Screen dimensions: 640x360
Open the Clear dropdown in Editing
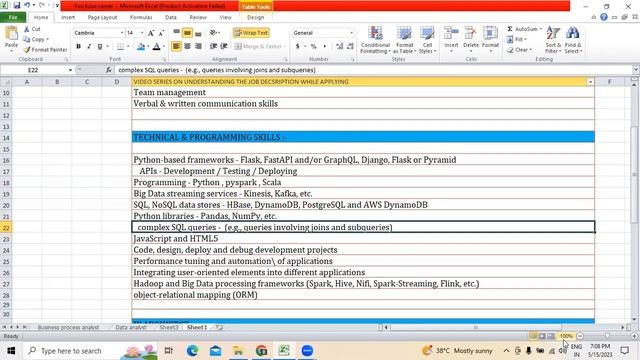530,50
